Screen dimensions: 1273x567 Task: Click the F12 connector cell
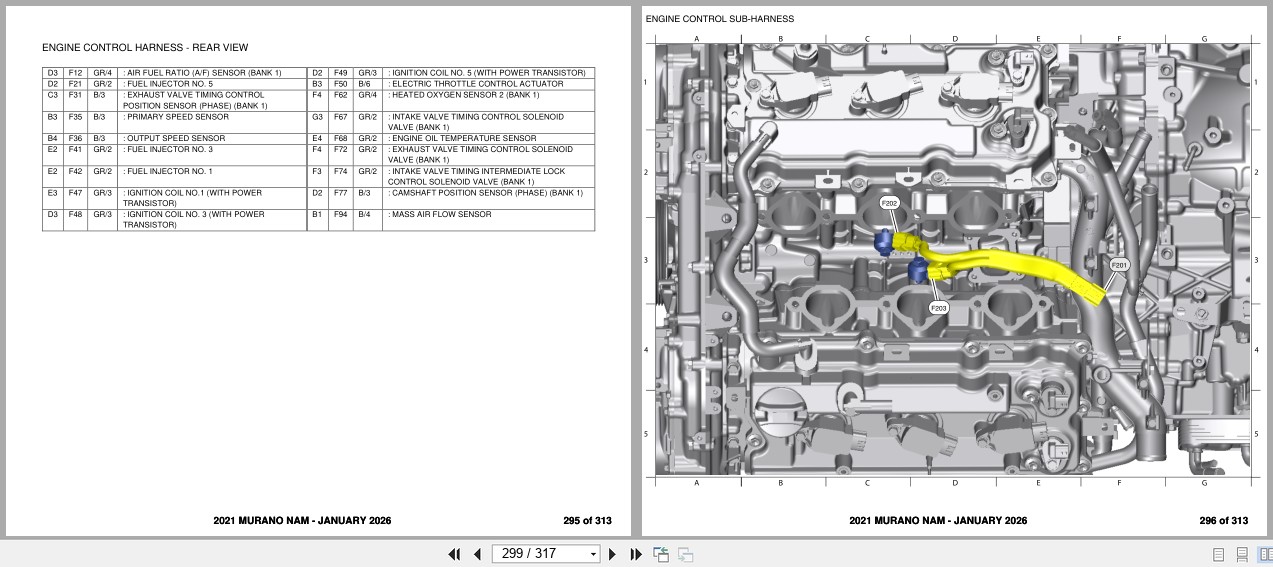[x=76, y=73]
